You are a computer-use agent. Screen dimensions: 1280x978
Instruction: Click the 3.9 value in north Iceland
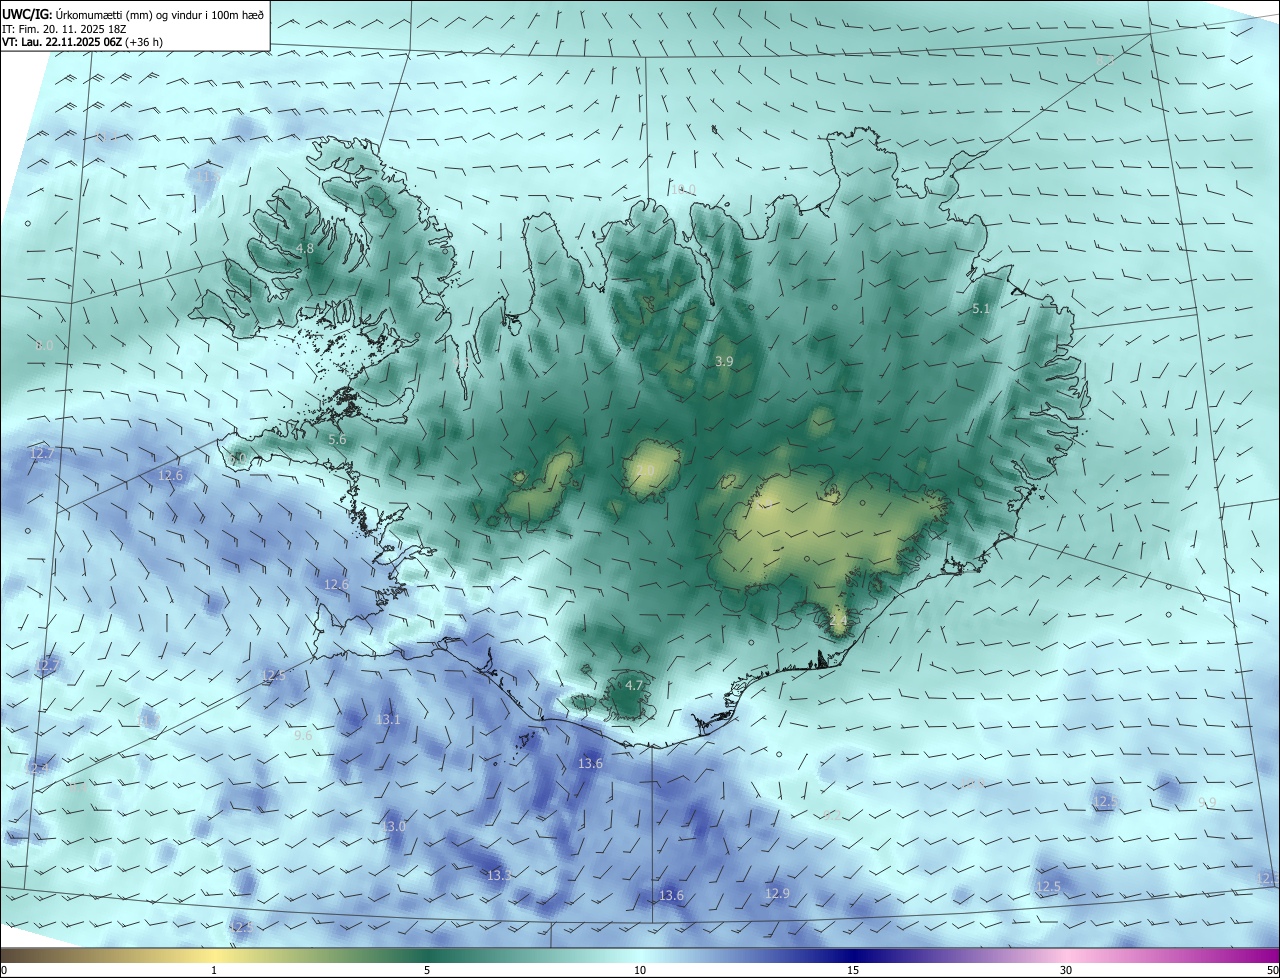pos(725,360)
